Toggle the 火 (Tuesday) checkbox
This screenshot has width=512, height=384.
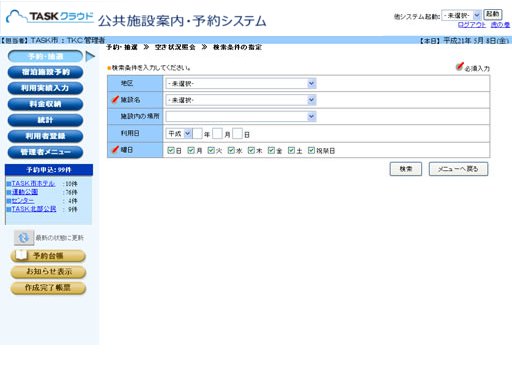[211, 150]
